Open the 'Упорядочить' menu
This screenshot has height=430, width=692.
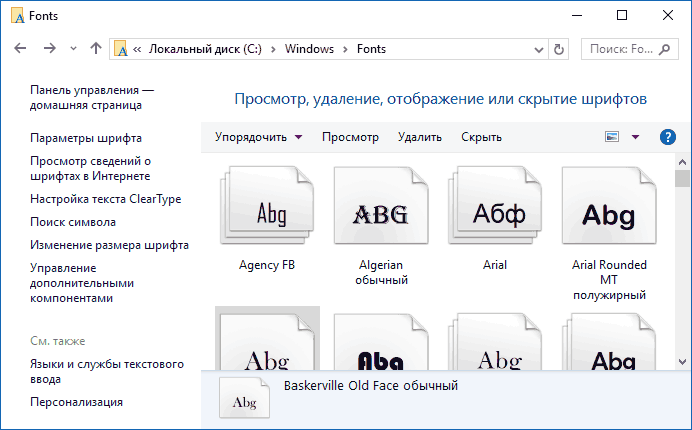coord(259,137)
